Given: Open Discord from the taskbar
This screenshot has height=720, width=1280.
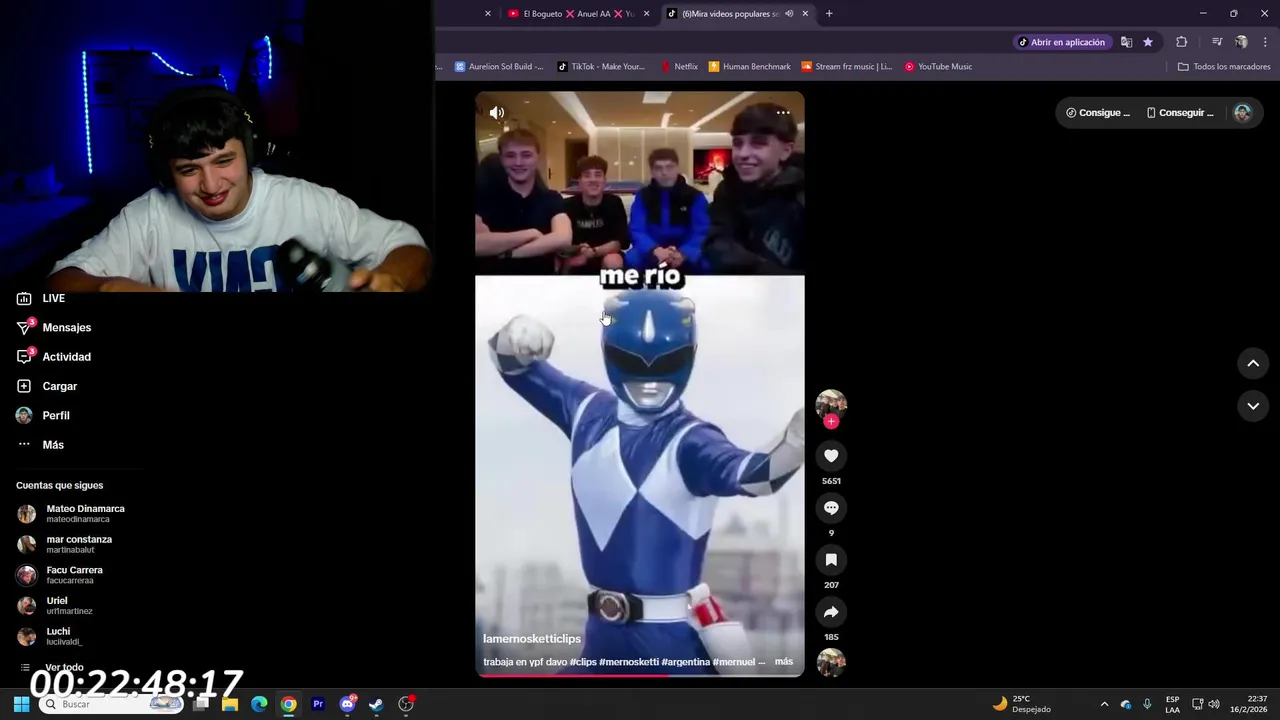Looking at the screenshot, I should pos(347,704).
